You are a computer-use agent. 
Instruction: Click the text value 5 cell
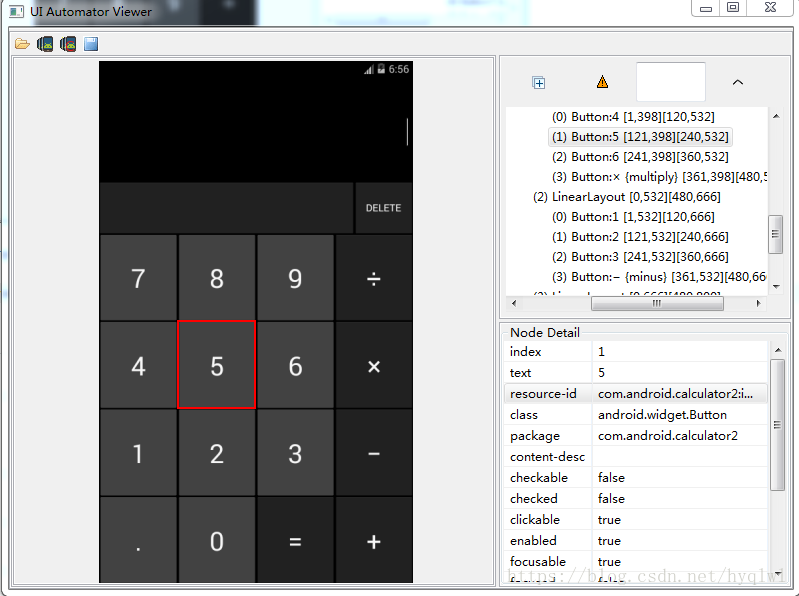tap(680, 372)
